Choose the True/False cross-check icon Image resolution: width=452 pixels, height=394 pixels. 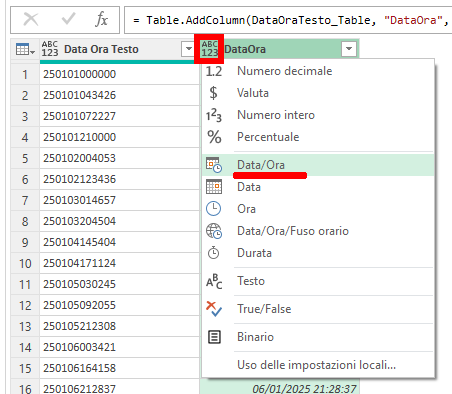tap(214, 309)
